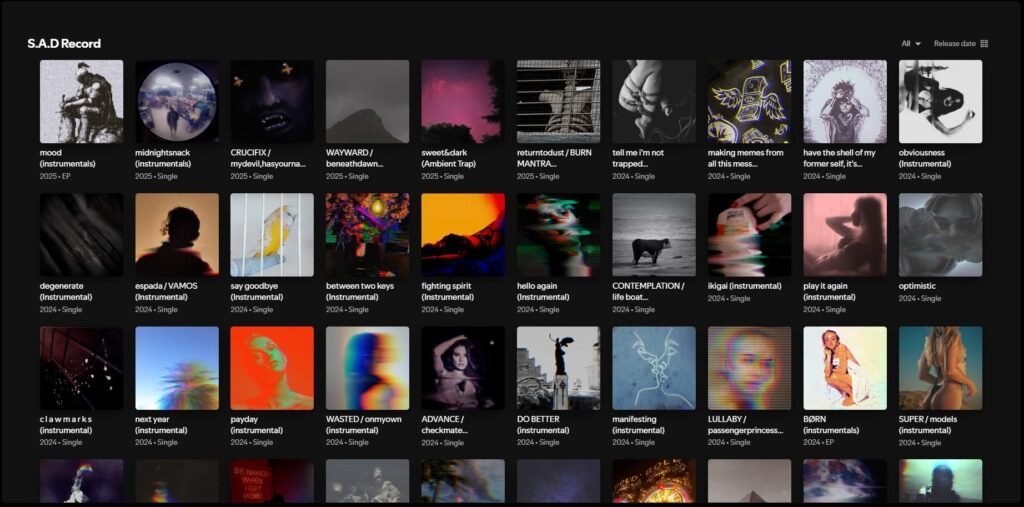Viewport: 1024px width, 507px height.
Task: Click the 'DO BETTER (instrumental)' title
Action: pyautogui.click(x=543, y=425)
